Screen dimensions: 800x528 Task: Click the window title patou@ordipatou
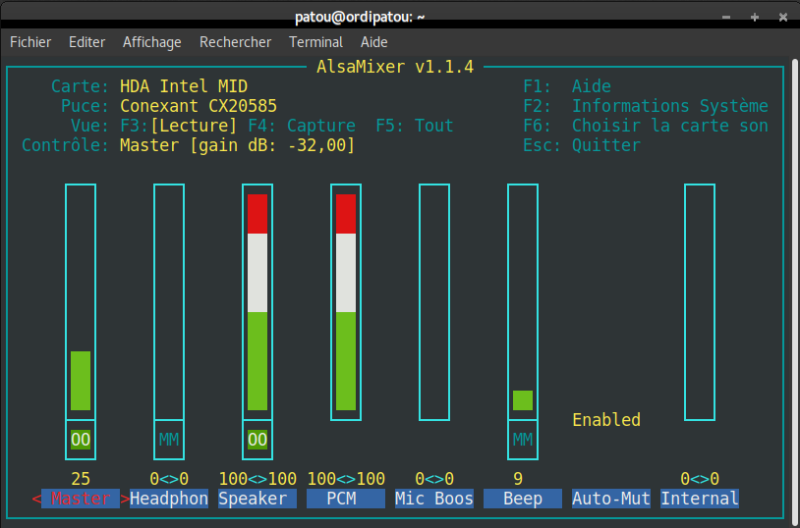(360, 17)
